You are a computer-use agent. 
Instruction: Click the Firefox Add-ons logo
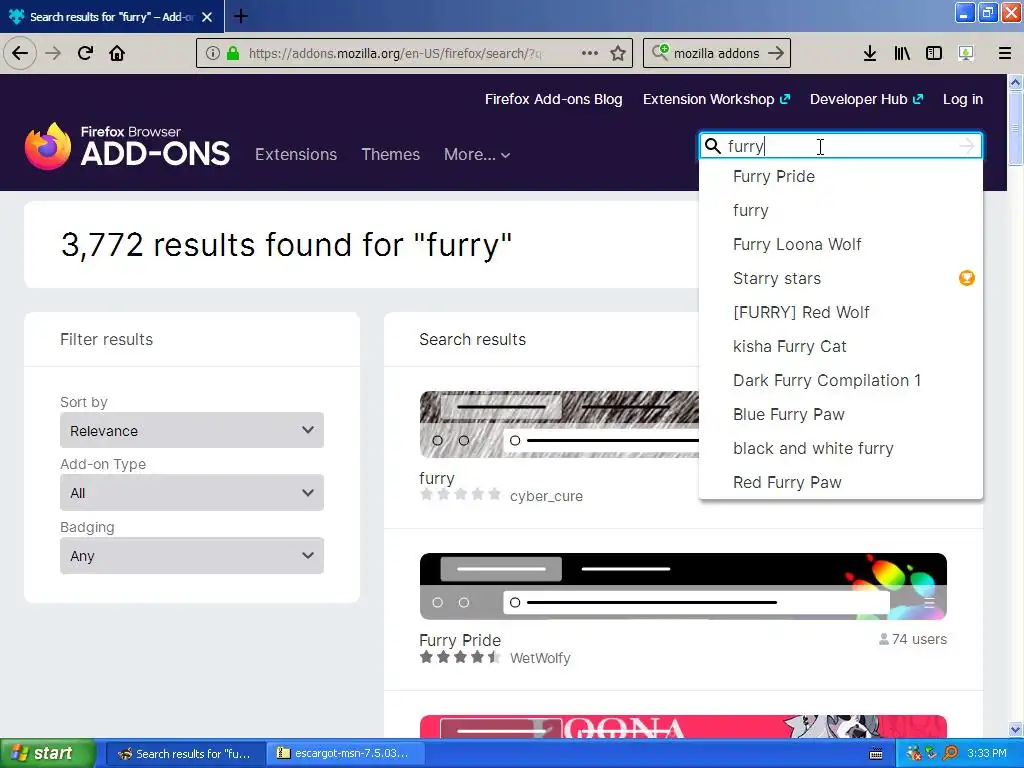tap(127, 146)
